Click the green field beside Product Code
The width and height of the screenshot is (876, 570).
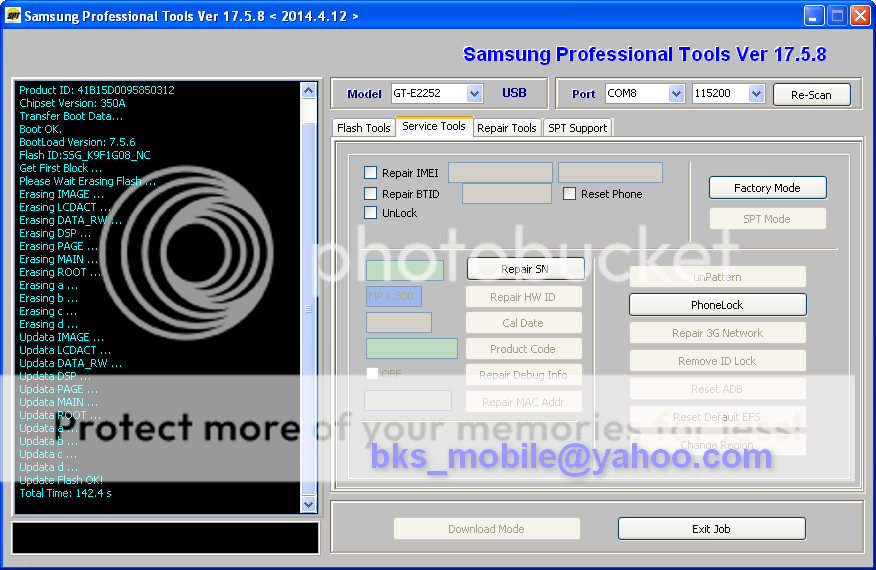point(412,349)
